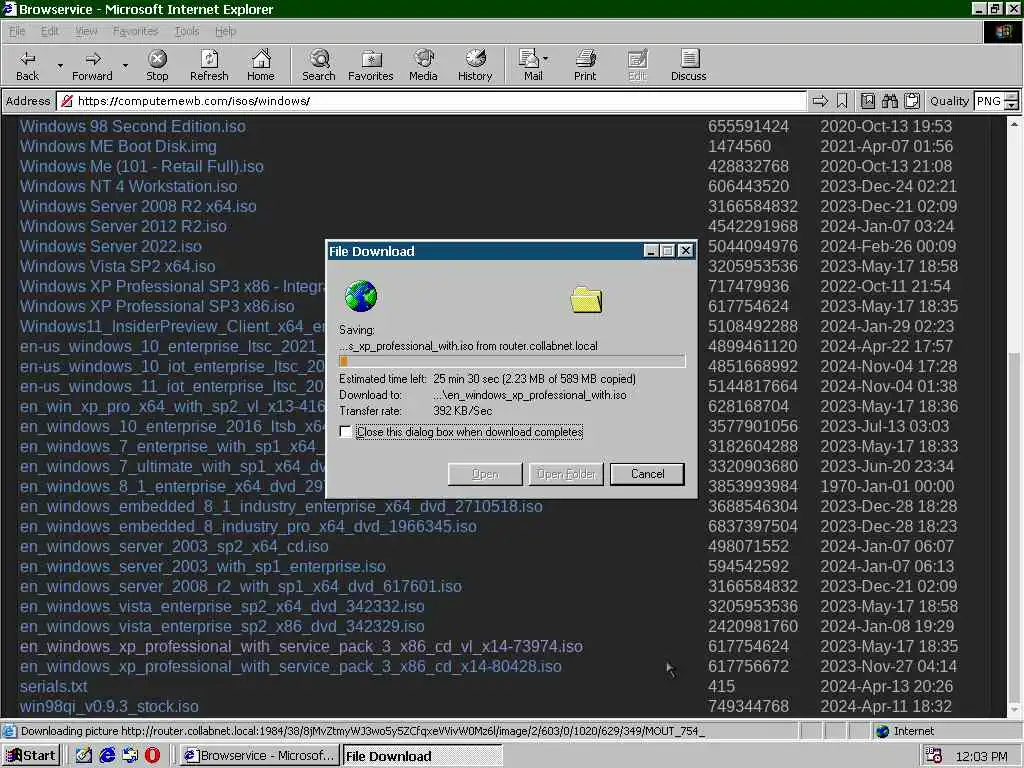Launch Internet Explorer from quick launch

[x=107, y=756]
